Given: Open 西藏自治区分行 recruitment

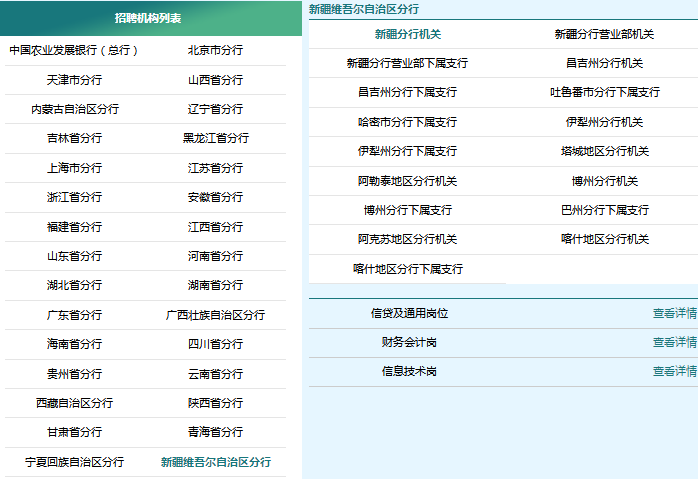Looking at the screenshot, I should (74, 403).
